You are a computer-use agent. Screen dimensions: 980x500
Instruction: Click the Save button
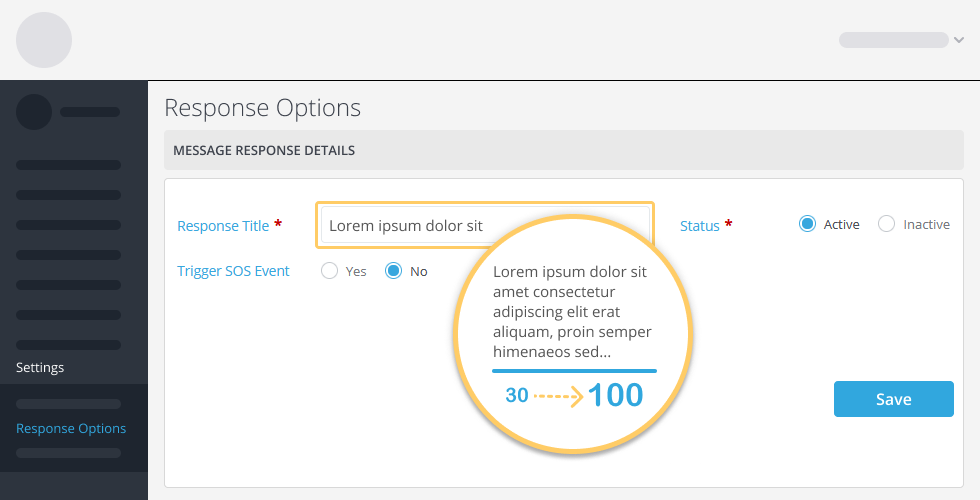coord(894,399)
